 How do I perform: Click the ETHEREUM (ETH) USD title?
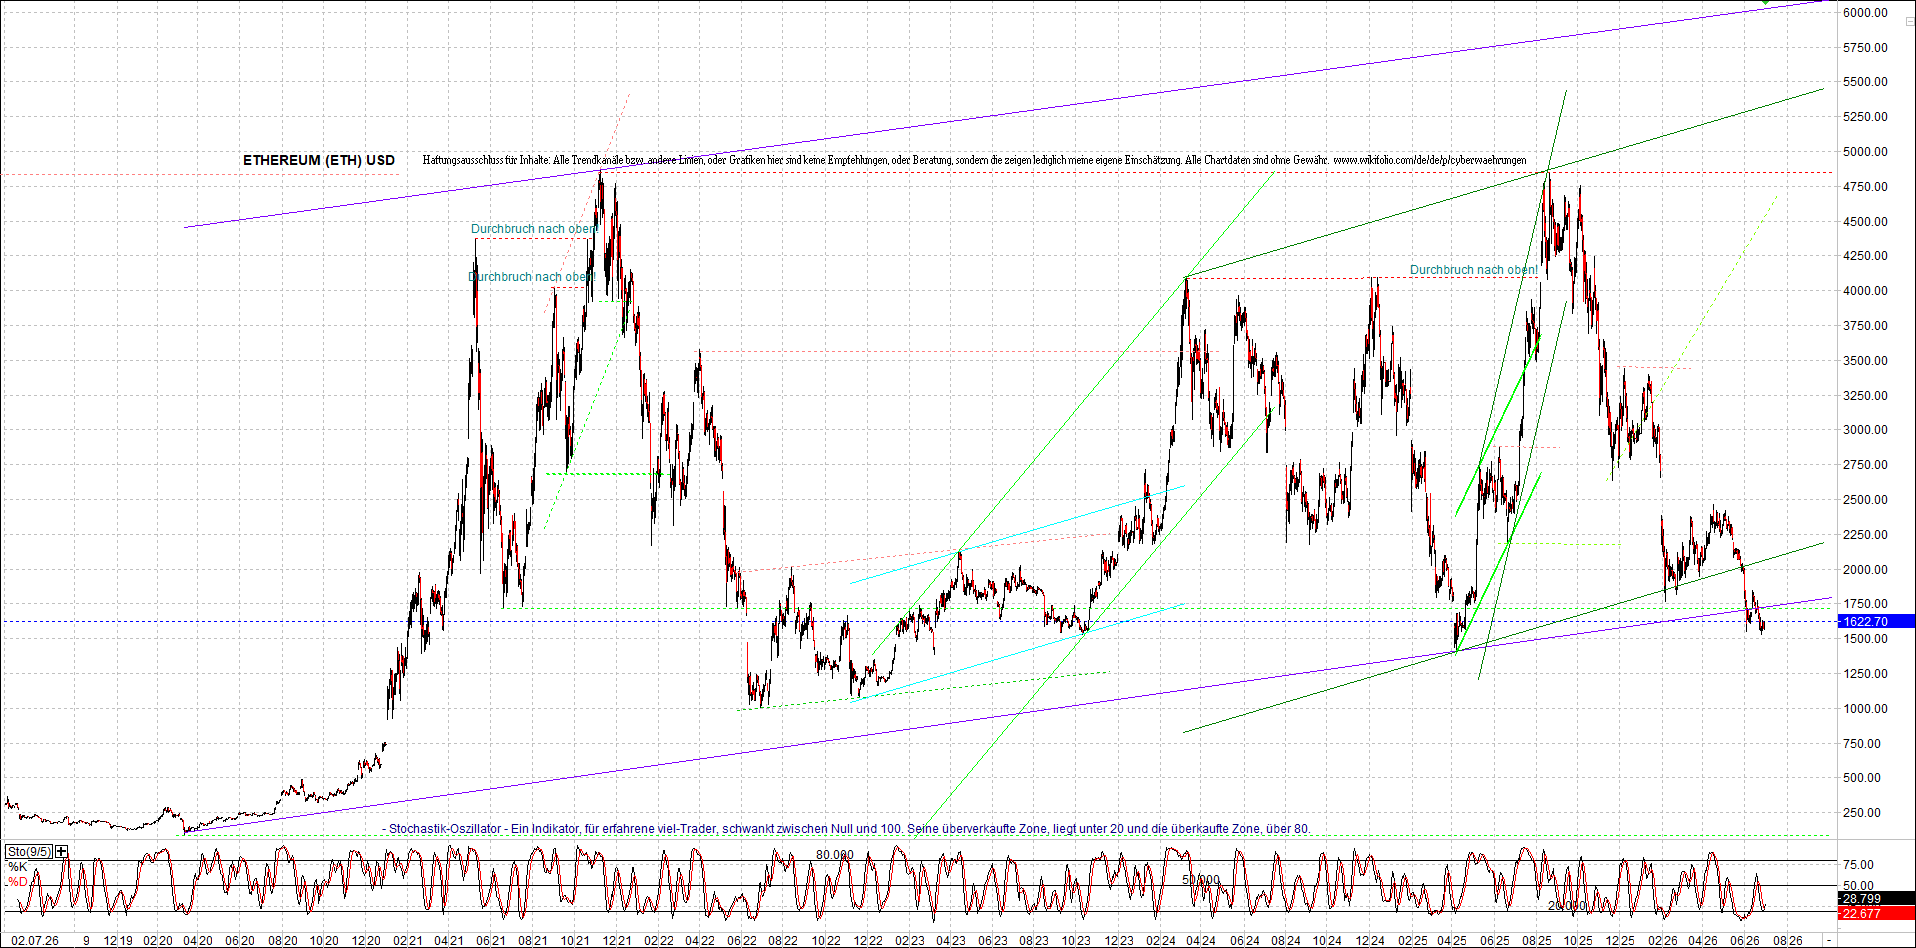tap(319, 160)
